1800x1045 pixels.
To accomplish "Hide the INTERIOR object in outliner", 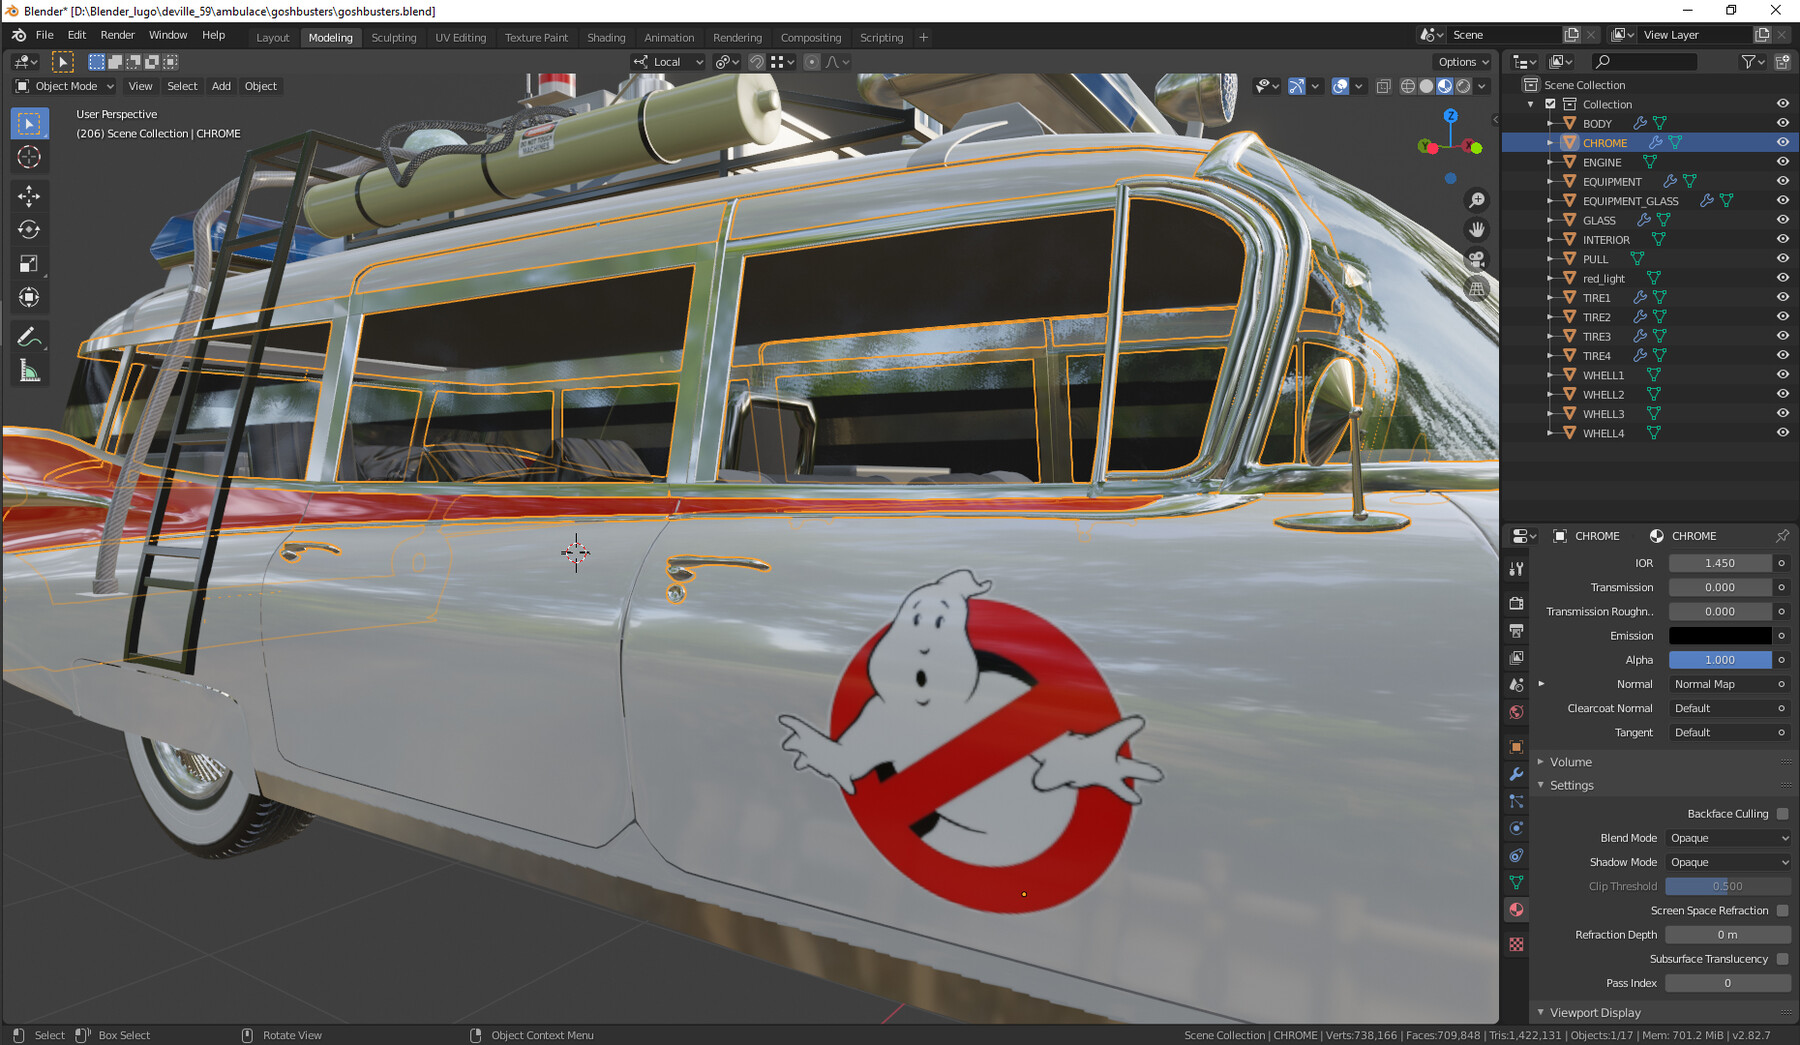I will pyautogui.click(x=1782, y=239).
